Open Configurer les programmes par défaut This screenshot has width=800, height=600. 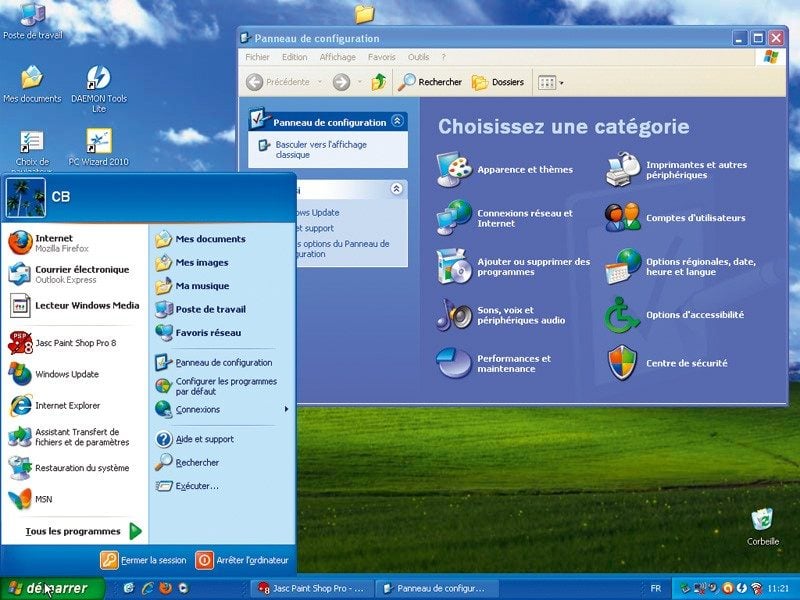[222, 386]
